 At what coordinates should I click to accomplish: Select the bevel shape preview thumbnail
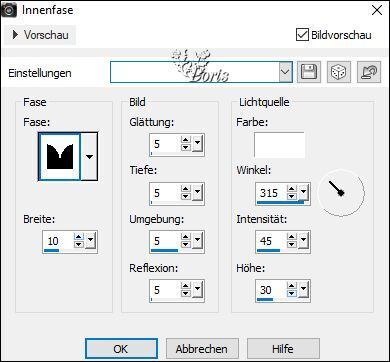[x=60, y=156]
